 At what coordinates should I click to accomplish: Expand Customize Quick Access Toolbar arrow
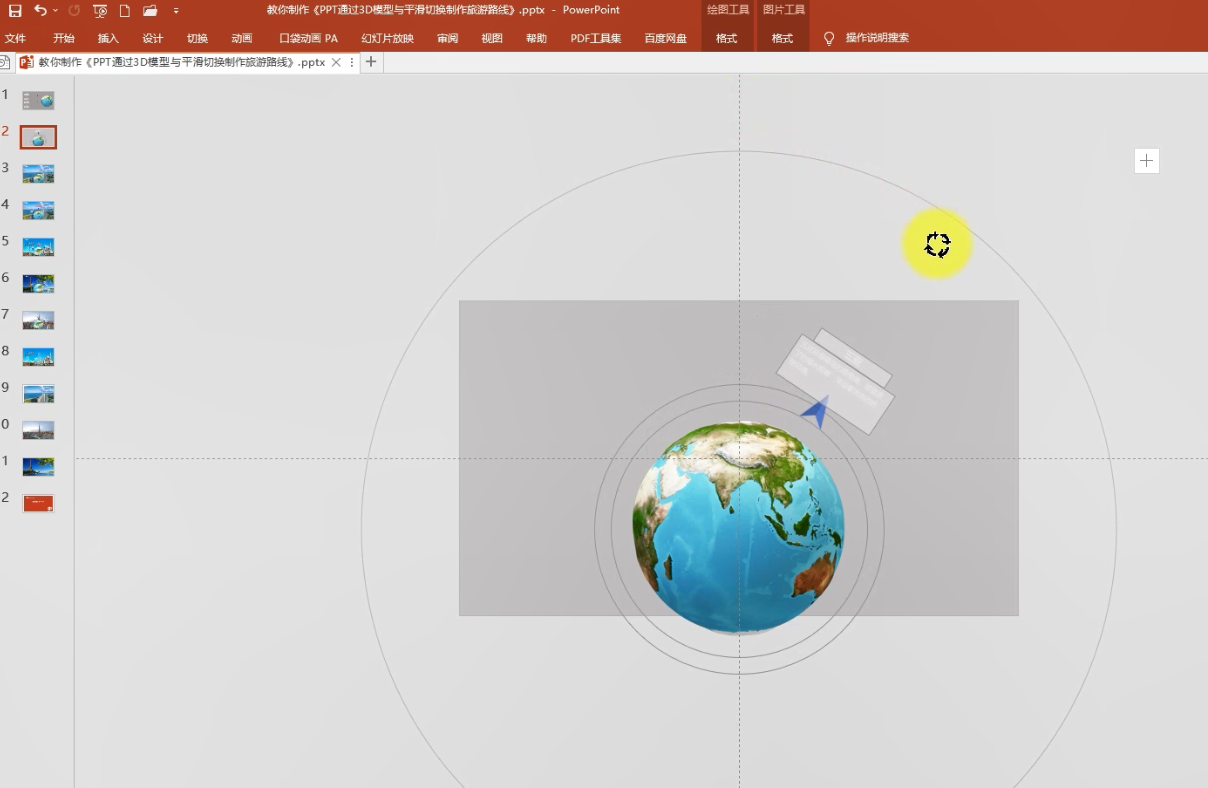[176, 11]
